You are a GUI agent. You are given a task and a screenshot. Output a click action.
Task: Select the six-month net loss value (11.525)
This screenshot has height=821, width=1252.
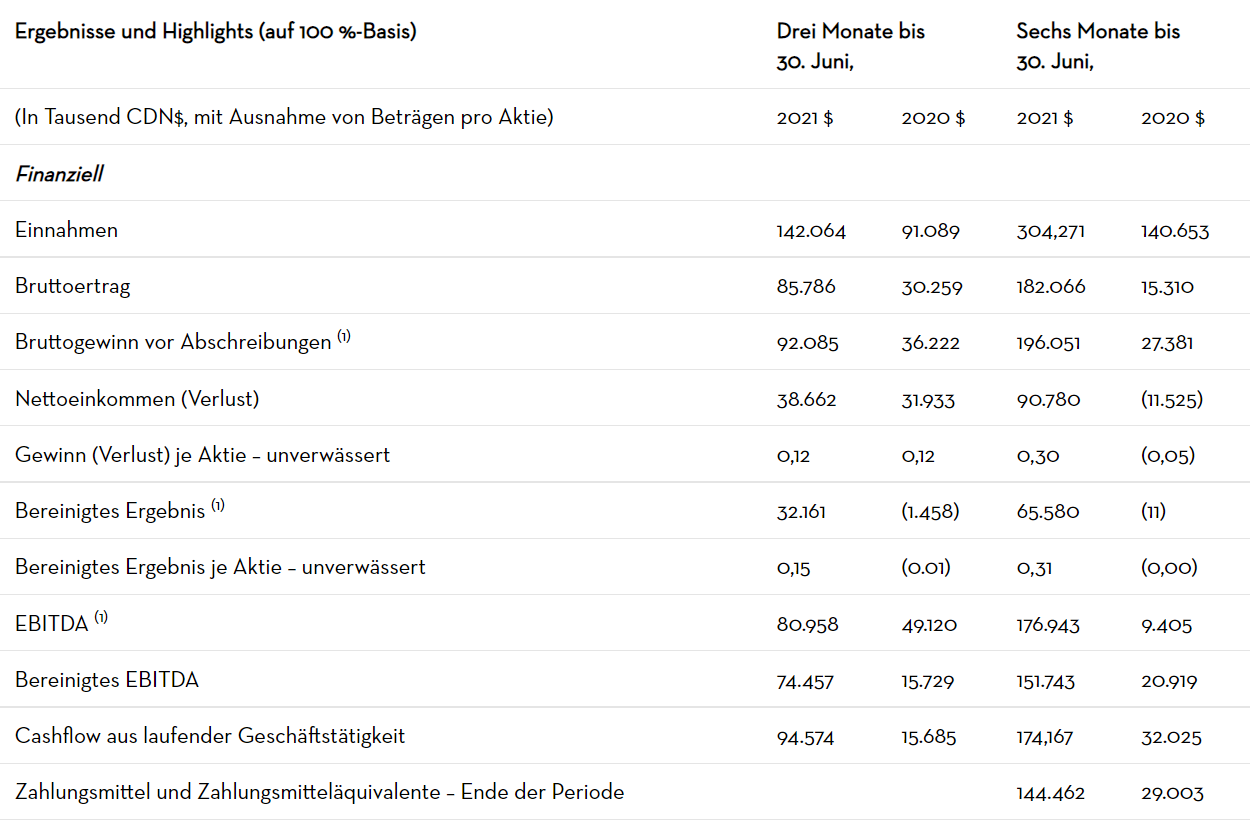tap(1171, 399)
